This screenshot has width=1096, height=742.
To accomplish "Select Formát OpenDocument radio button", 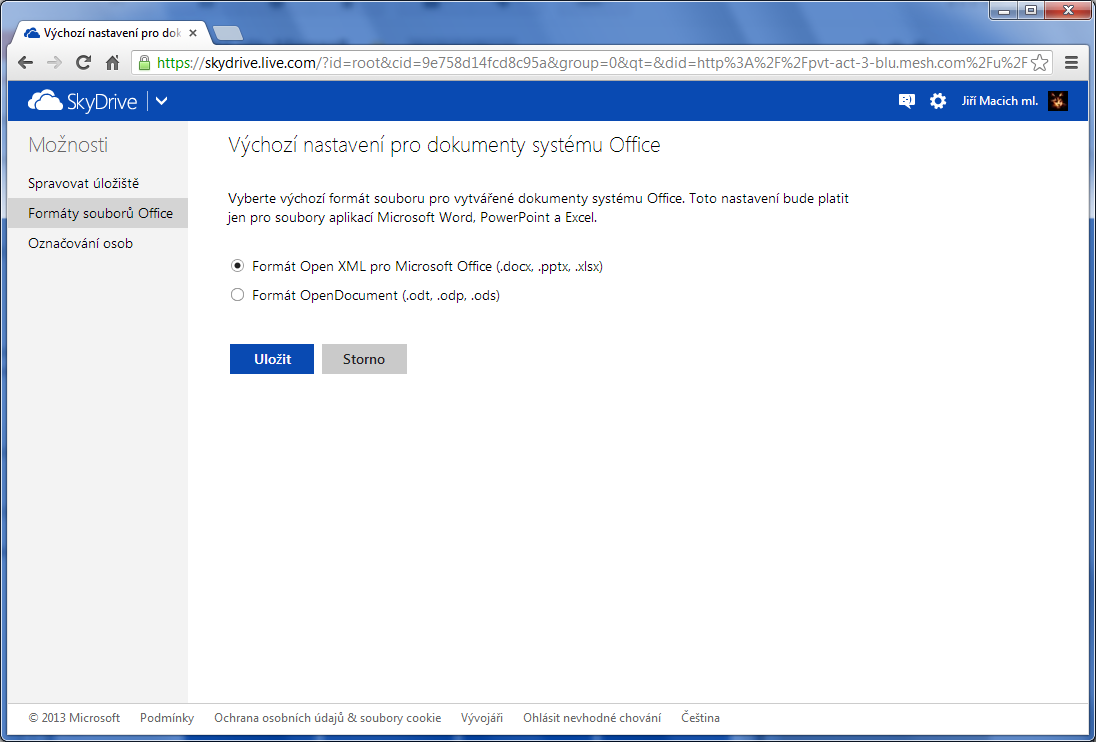I will coord(238,295).
